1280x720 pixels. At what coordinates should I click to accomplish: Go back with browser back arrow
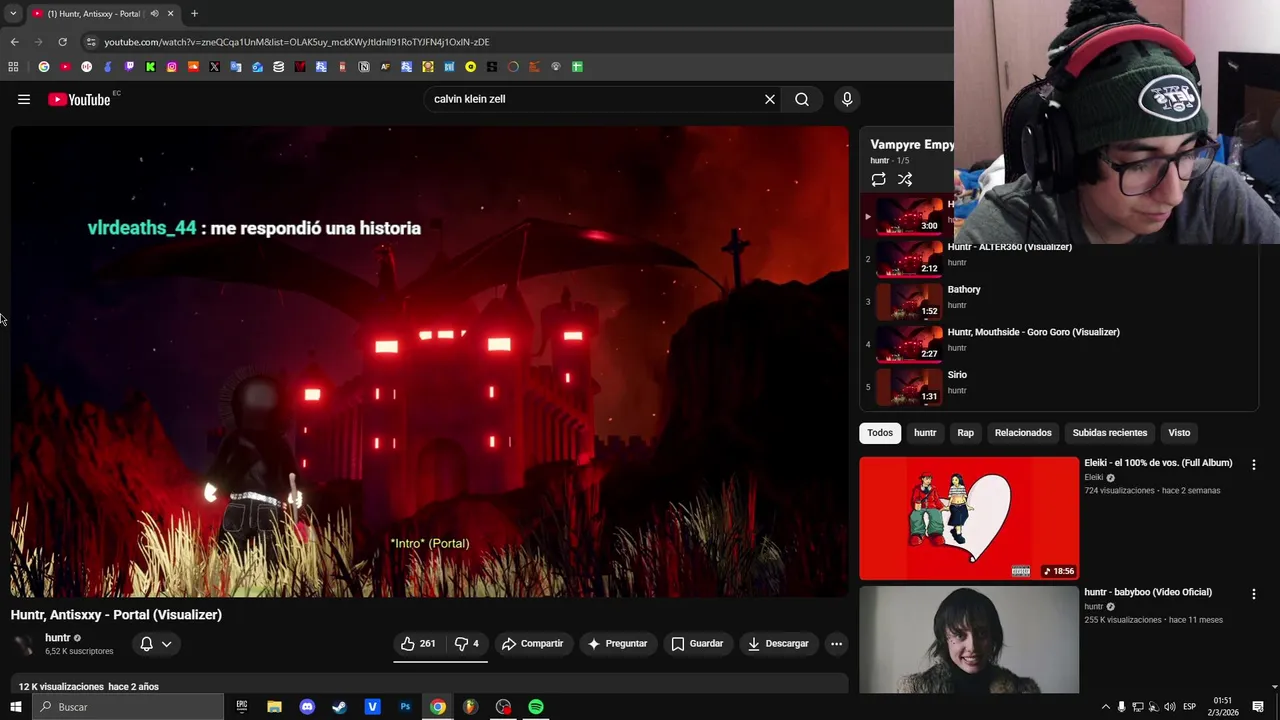pos(14,42)
